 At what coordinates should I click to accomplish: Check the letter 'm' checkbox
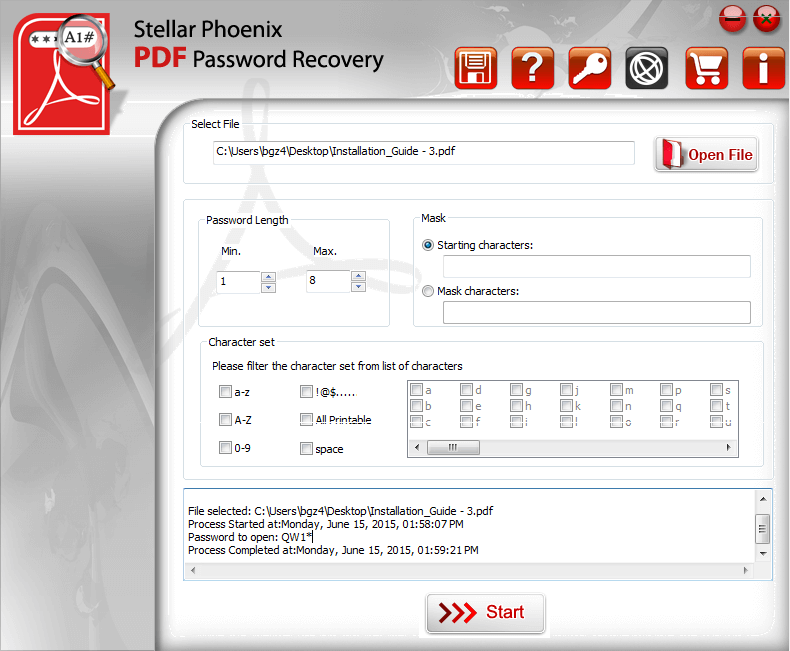(616, 389)
